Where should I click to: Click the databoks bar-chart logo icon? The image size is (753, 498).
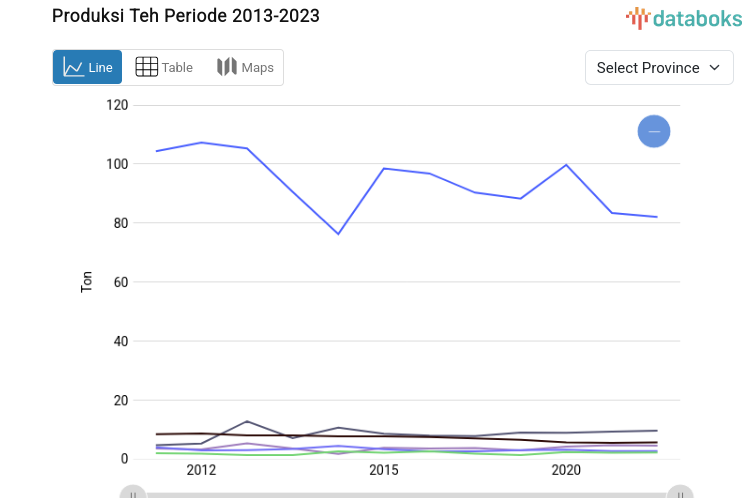click(638, 17)
